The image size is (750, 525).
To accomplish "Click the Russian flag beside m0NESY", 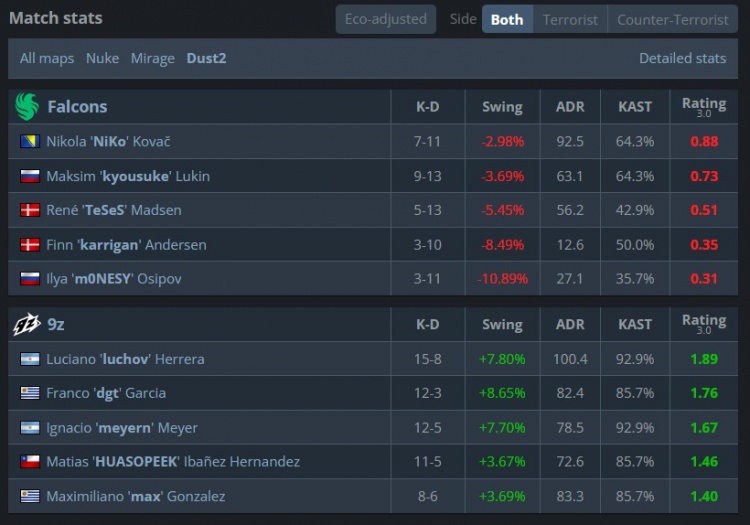I will coord(30,279).
